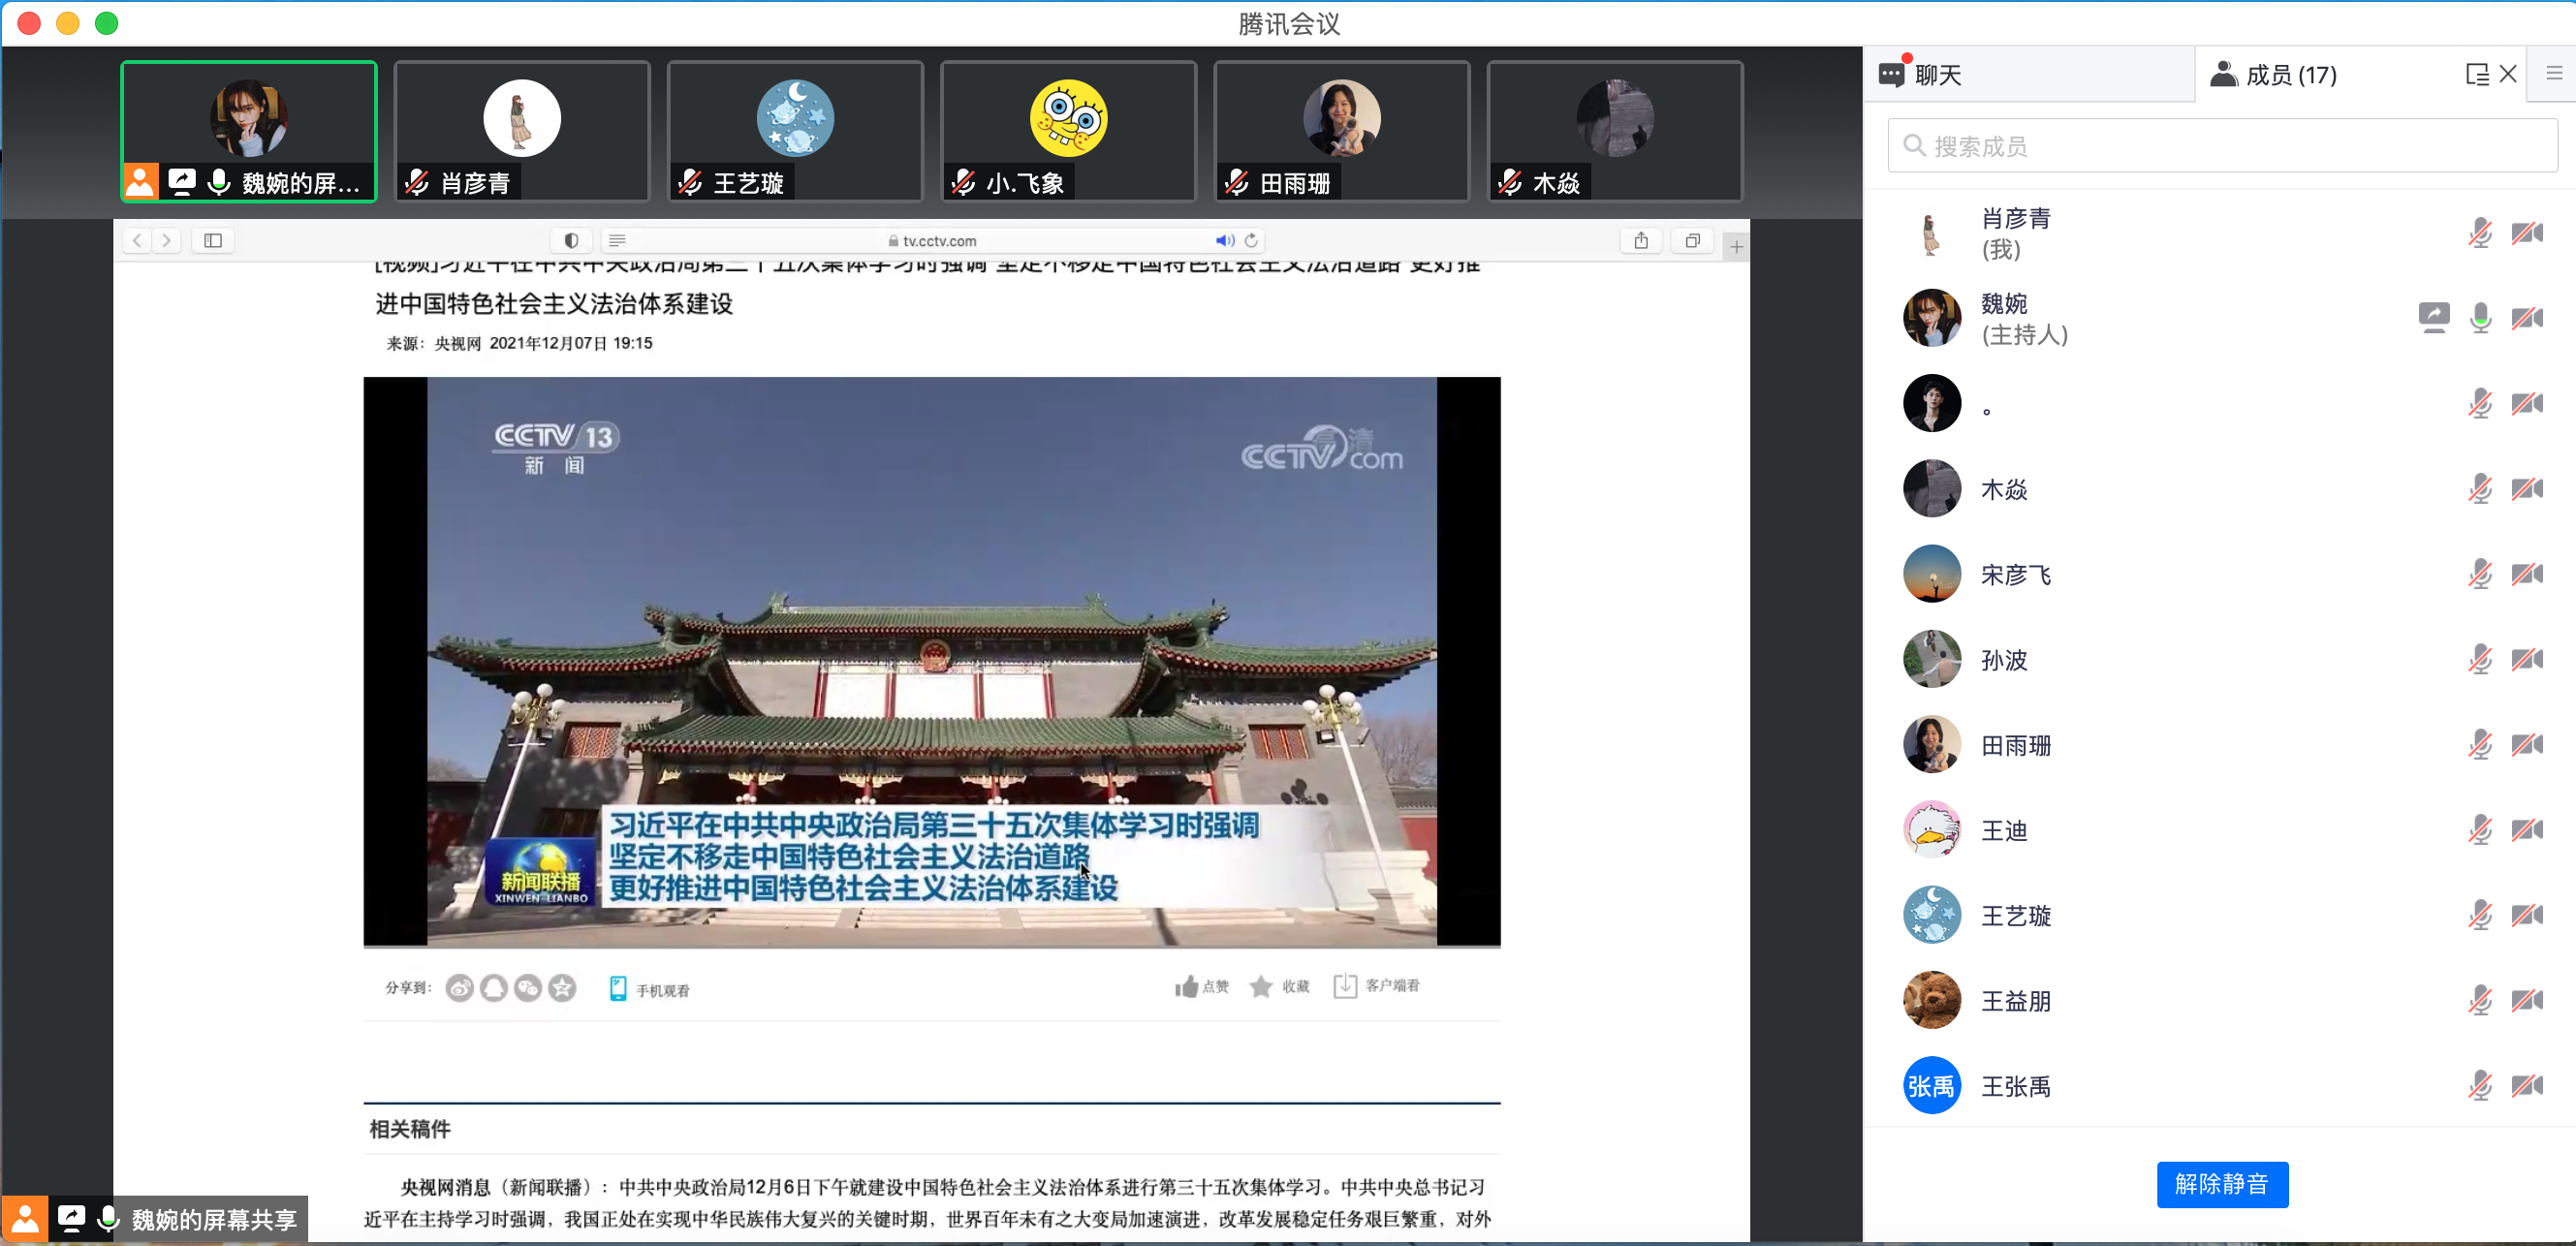2576x1246 pixels.
Task: Click the browser sidebar toggle button
Action: (213, 240)
